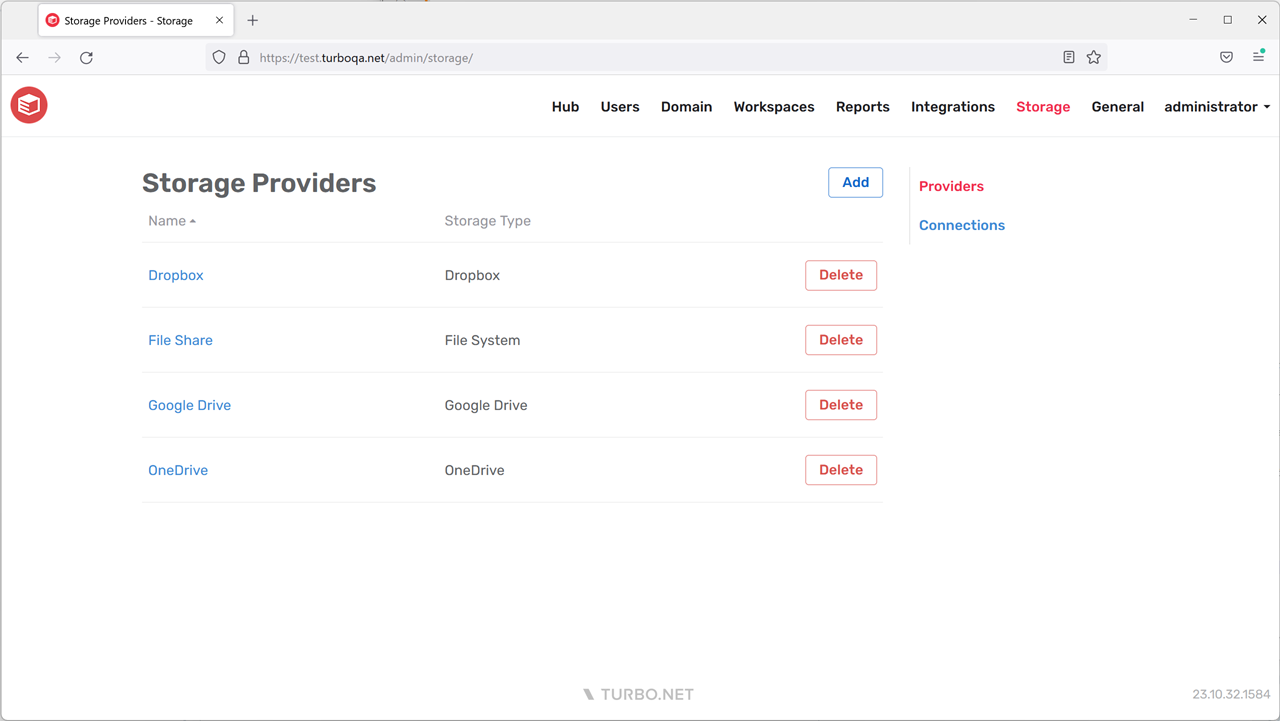1280x721 pixels.
Task: Click the Turbo.net logo icon
Action: pos(28,105)
